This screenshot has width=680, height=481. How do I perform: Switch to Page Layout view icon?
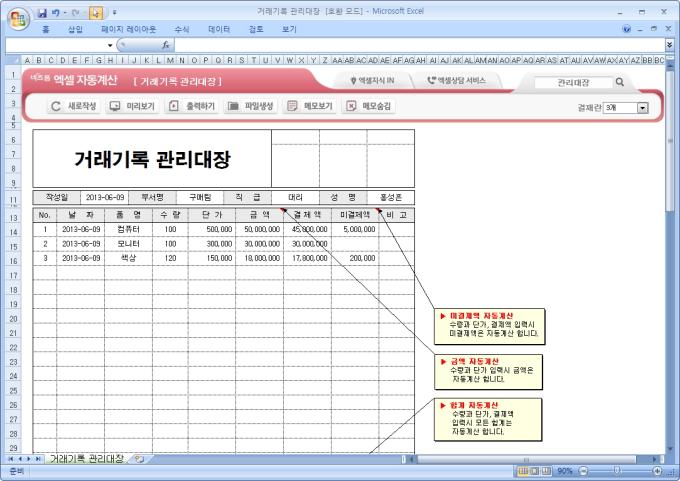(535, 471)
